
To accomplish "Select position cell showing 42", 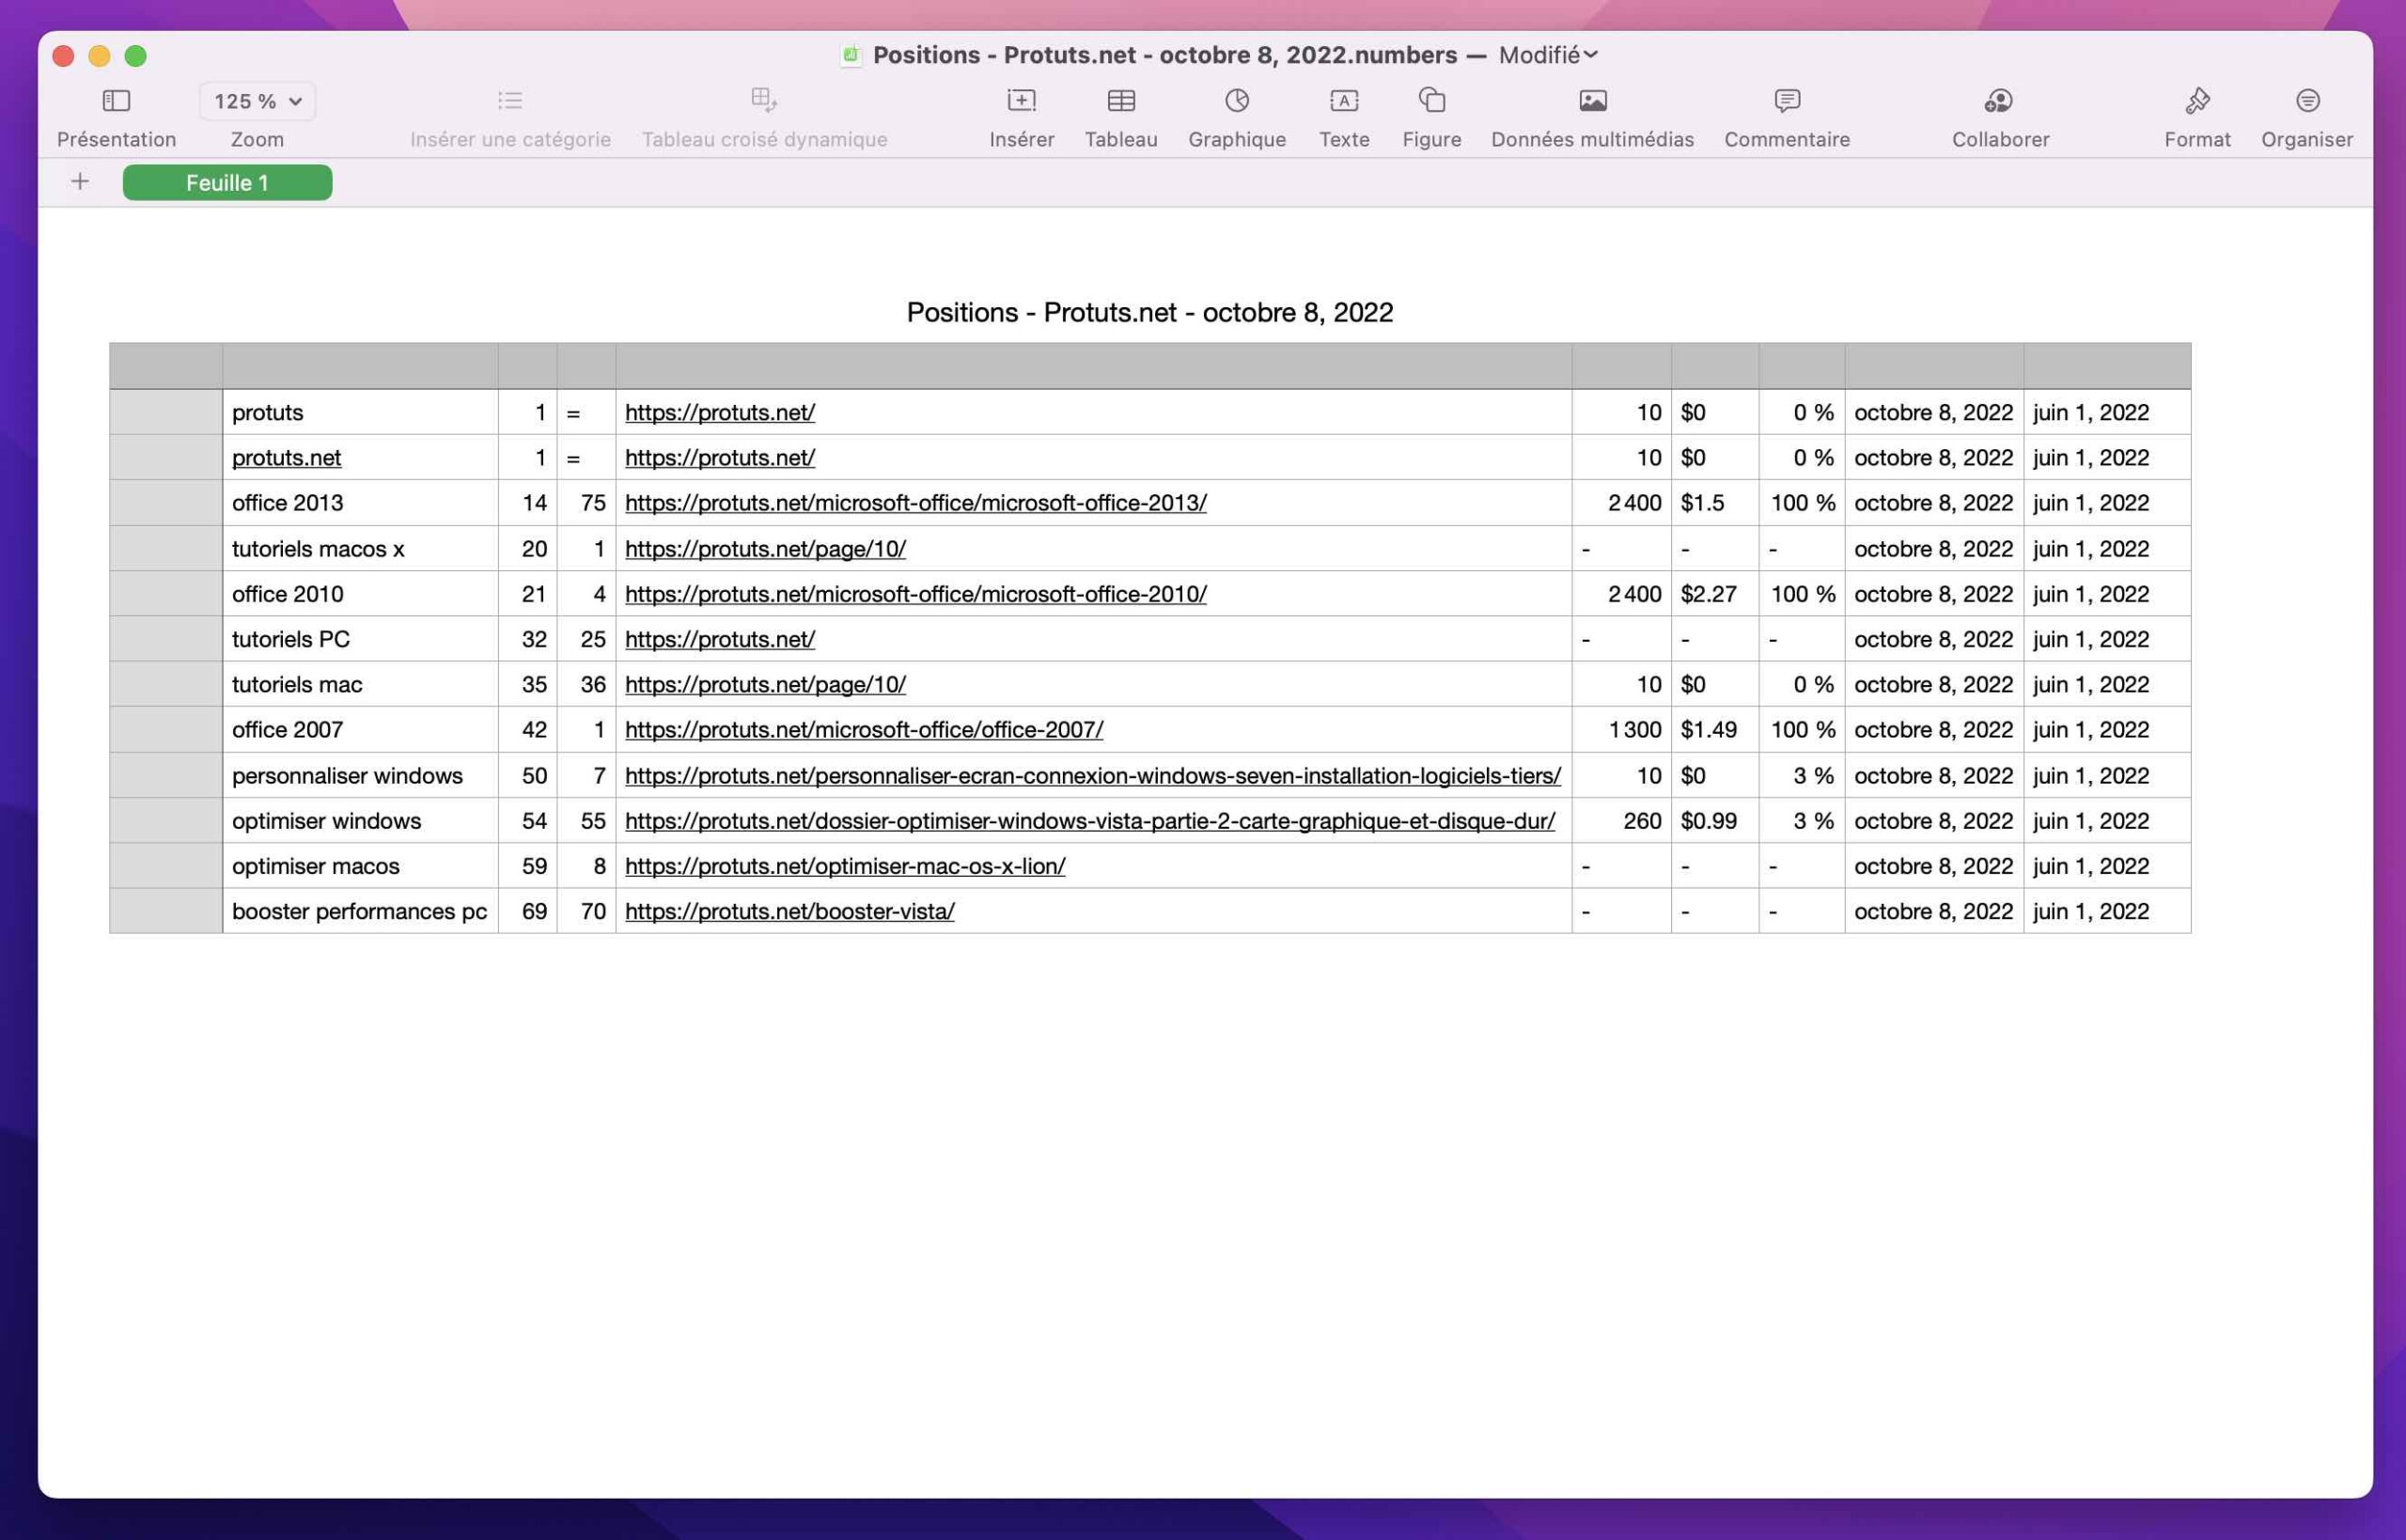I will tap(527, 730).
